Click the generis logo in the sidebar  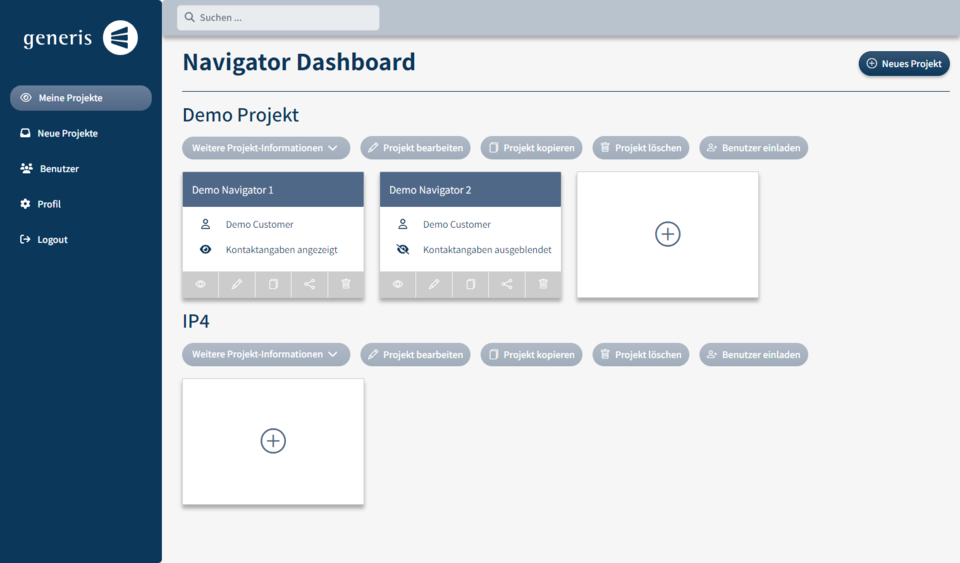80,38
